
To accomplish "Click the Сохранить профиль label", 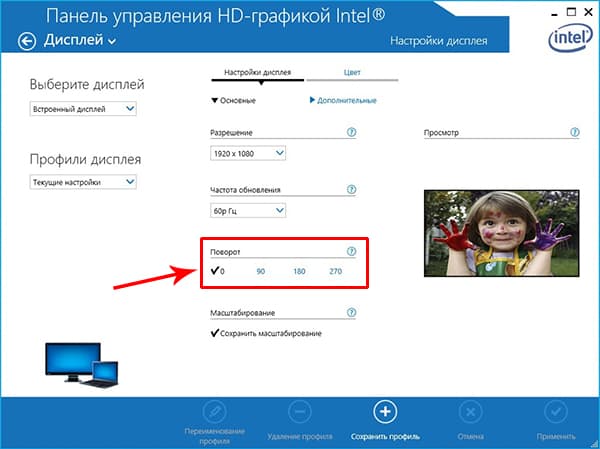I will 385,436.
